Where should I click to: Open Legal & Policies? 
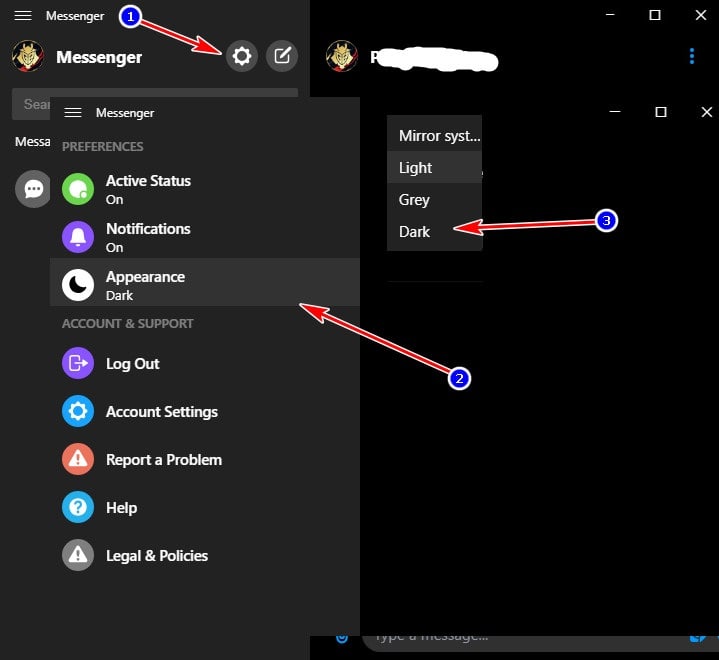pyautogui.click(x=205, y=555)
